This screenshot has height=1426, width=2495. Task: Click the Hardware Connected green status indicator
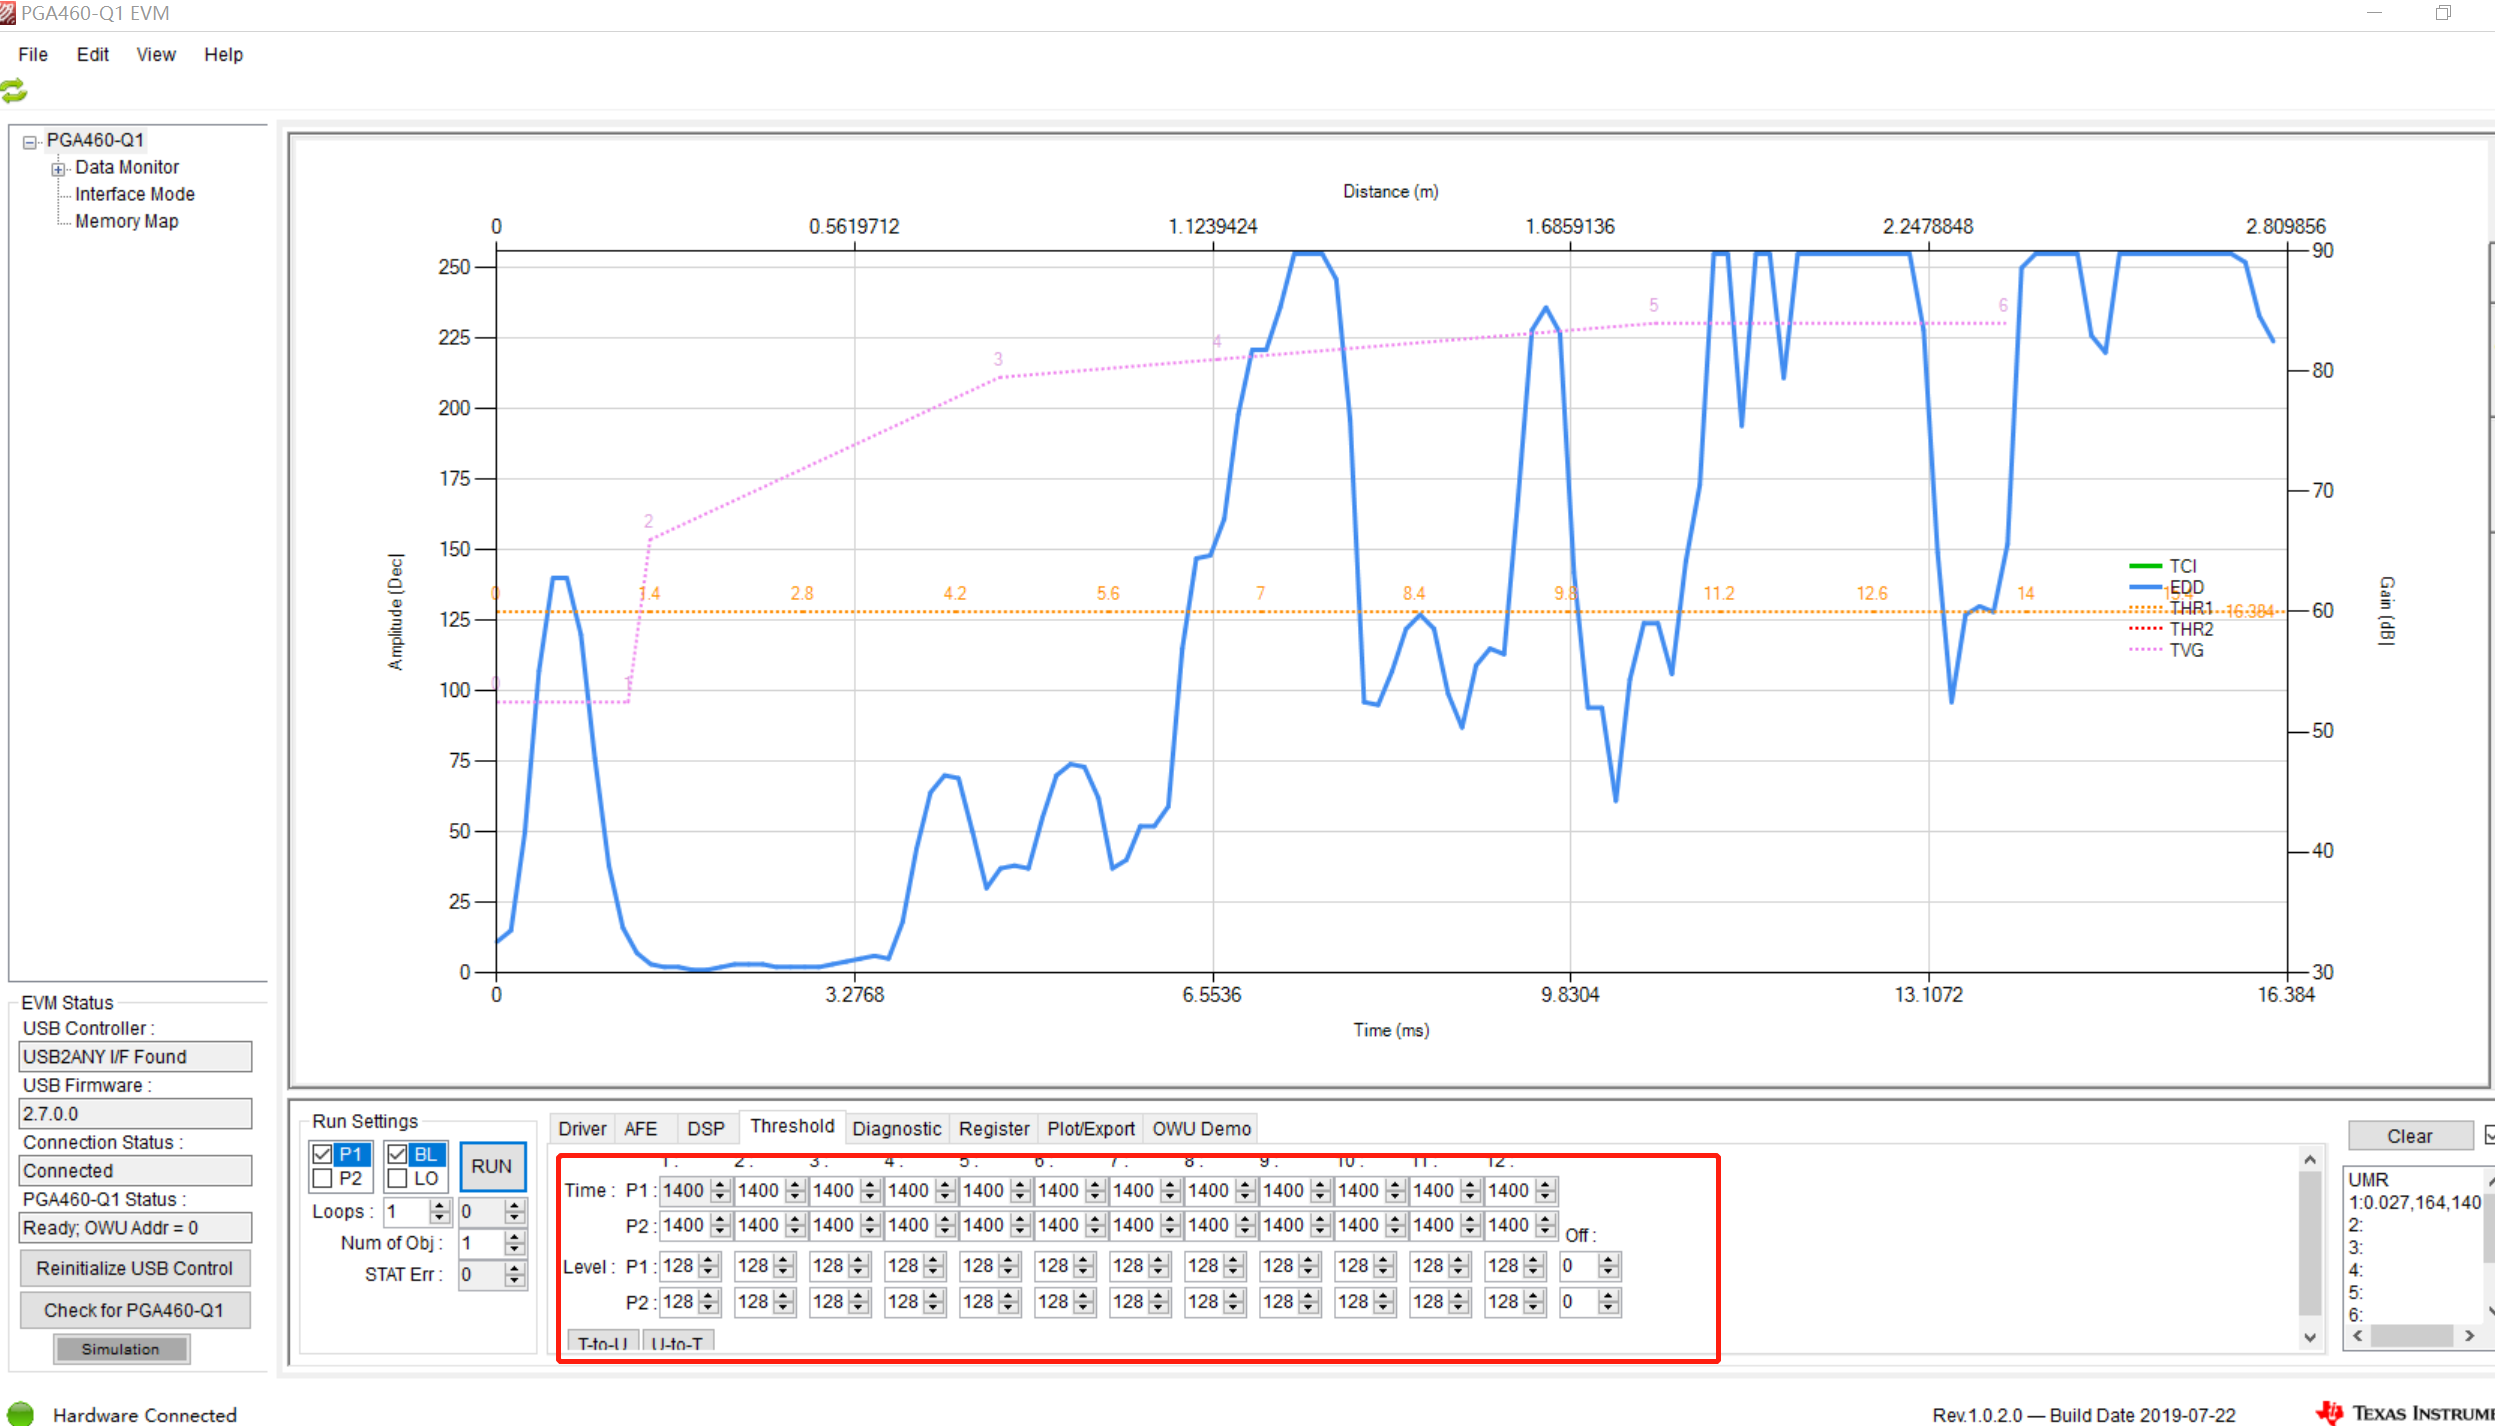[x=18, y=1414]
